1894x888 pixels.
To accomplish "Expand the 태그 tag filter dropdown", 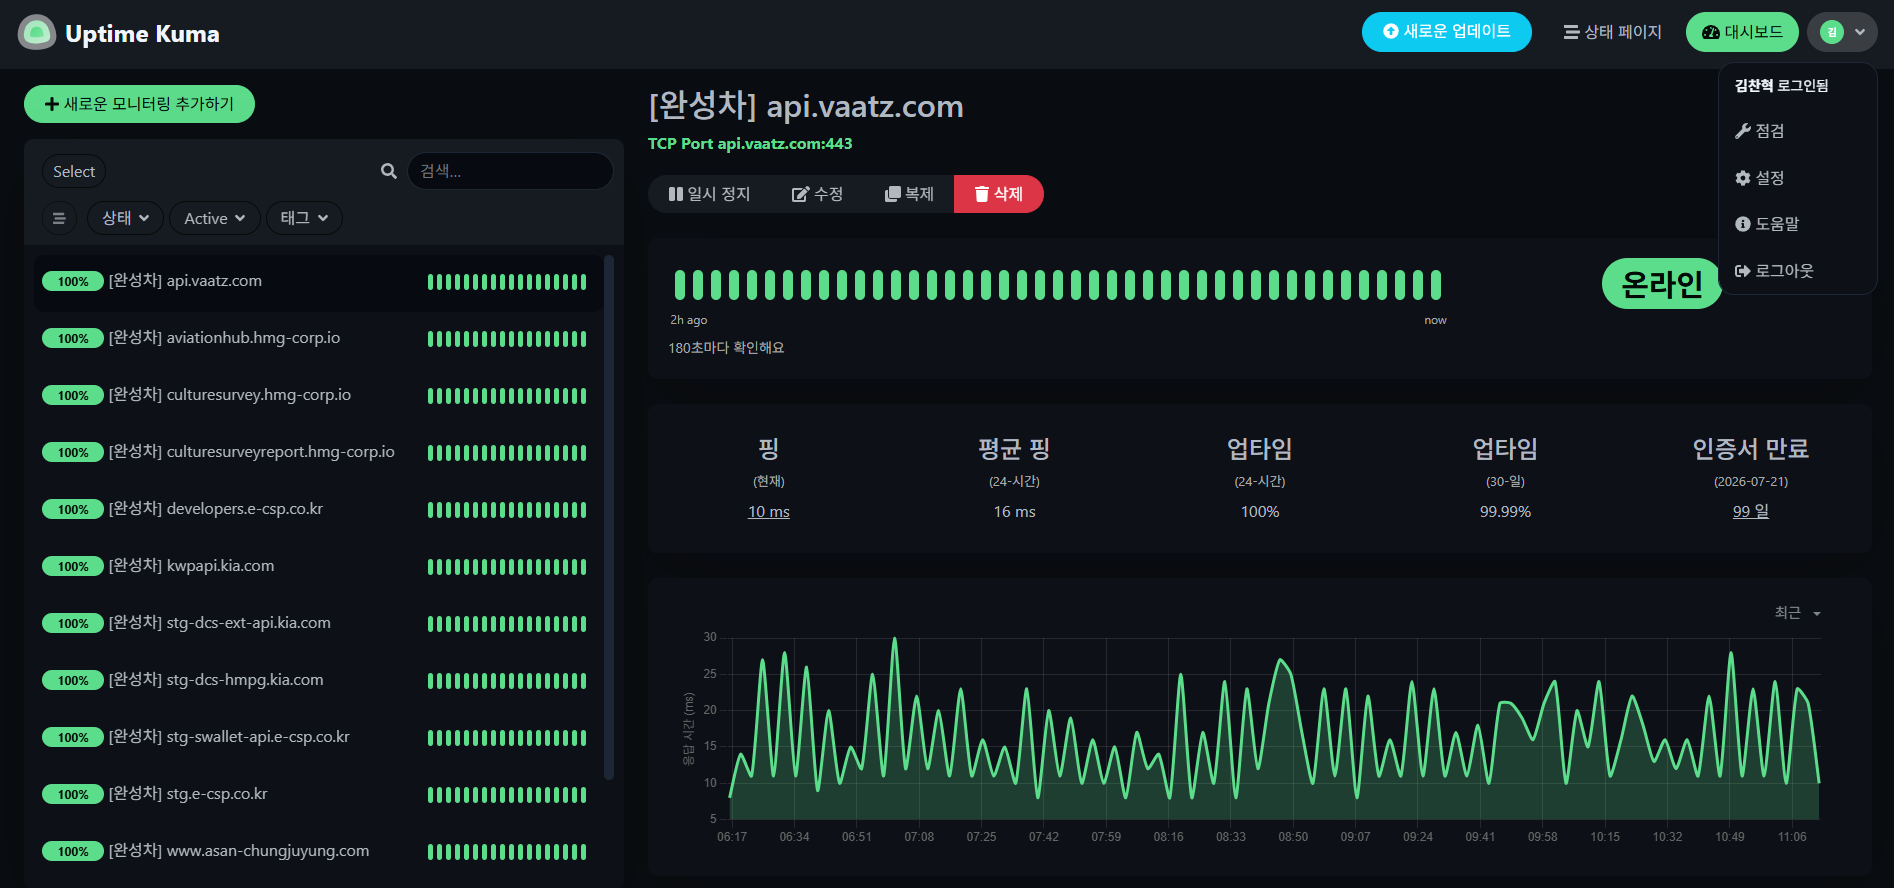I will pyautogui.click(x=304, y=218).
